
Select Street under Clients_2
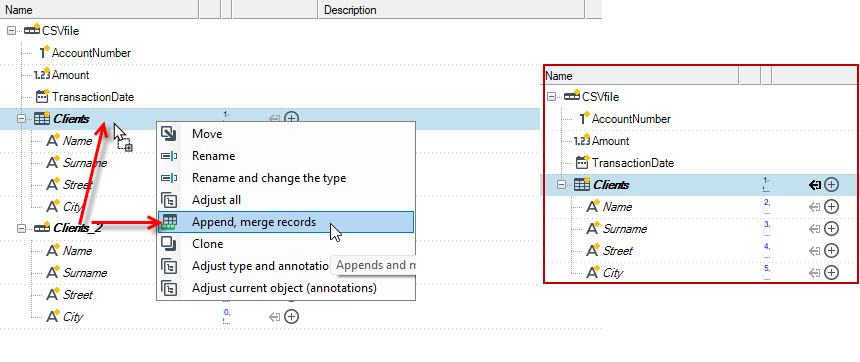pos(78,295)
